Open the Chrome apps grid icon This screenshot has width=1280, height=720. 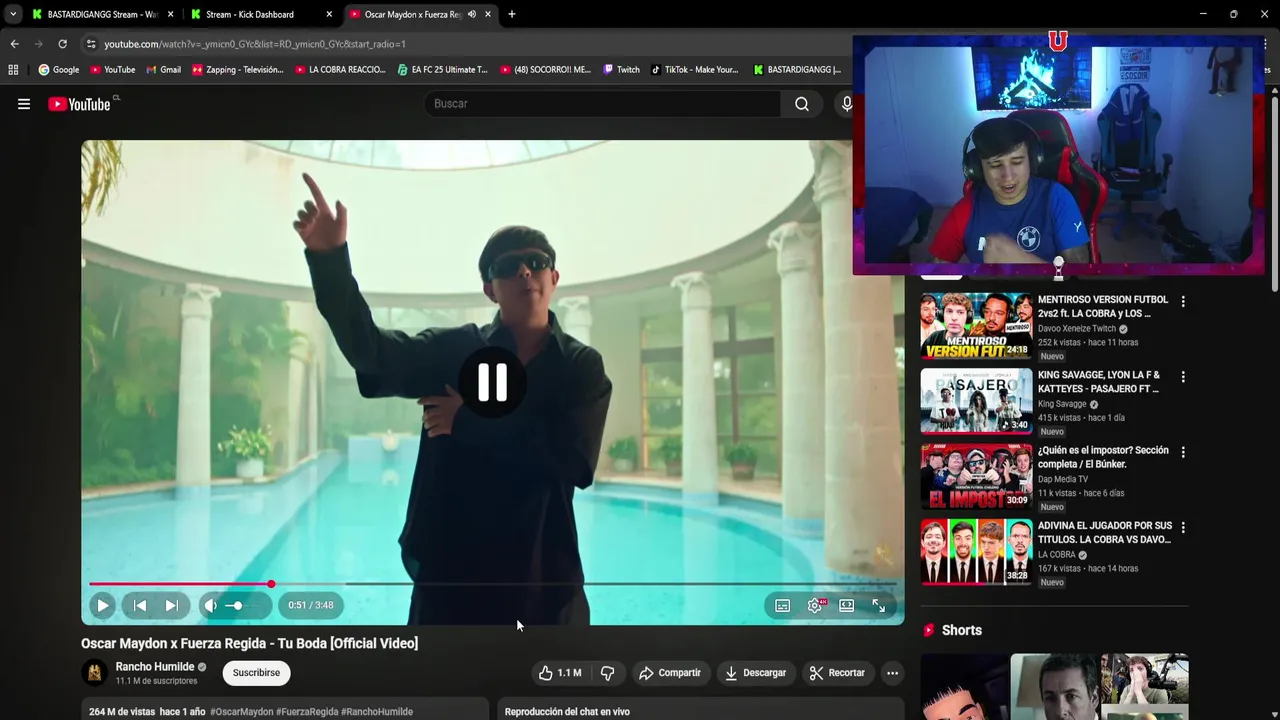[13, 70]
